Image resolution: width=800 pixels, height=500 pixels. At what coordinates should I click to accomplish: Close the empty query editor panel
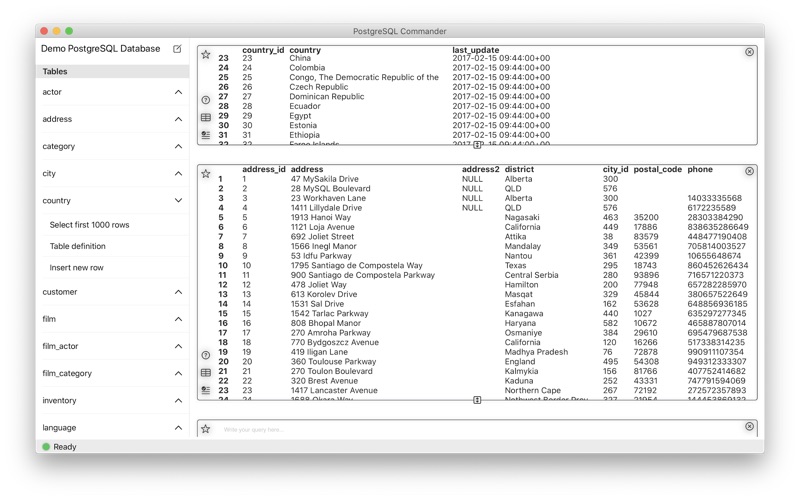(749, 426)
